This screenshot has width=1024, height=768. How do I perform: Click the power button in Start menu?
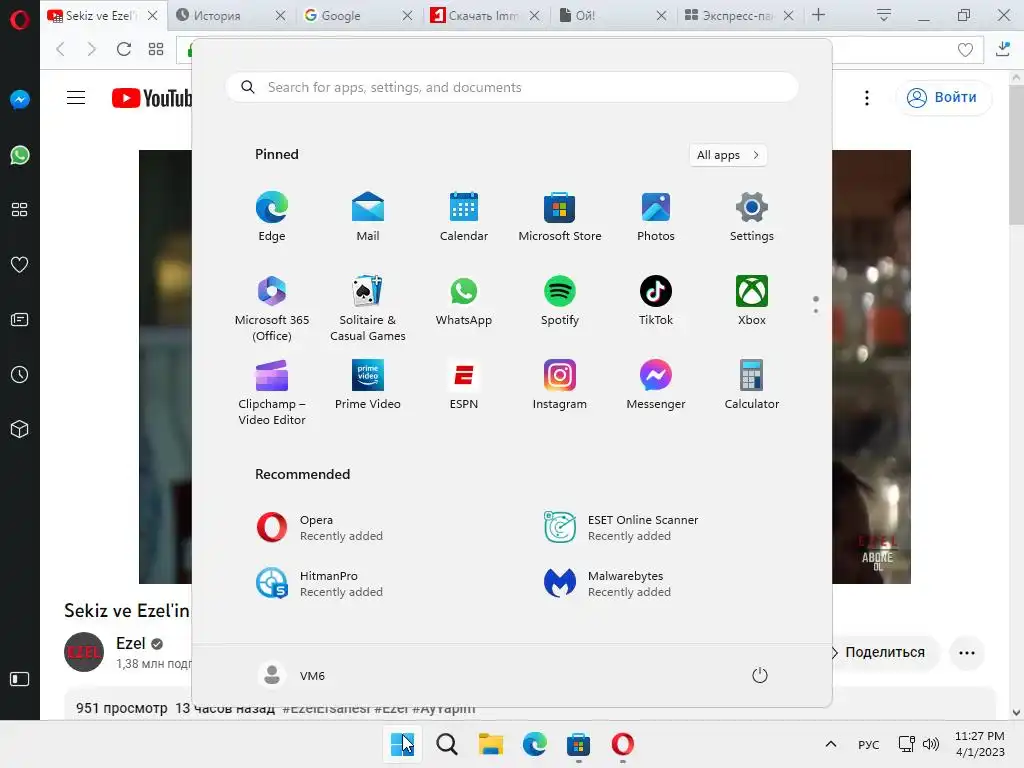click(760, 675)
